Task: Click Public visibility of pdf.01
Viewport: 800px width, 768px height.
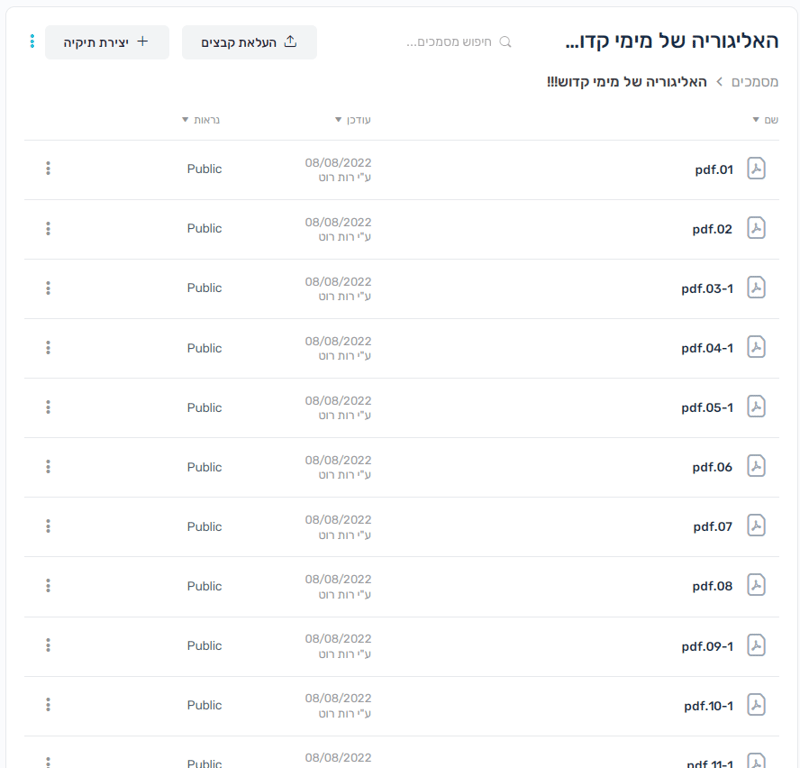Action: [x=204, y=168]
